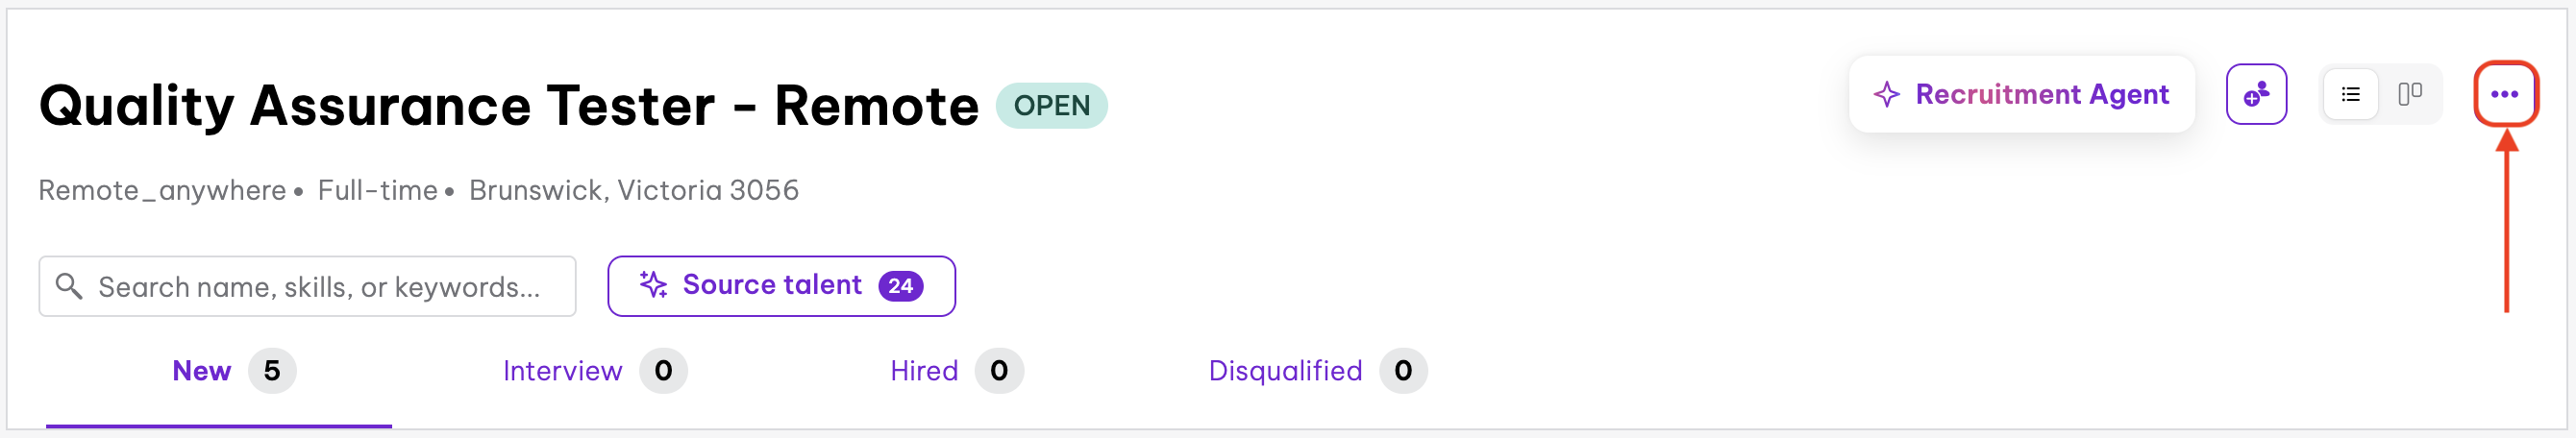Image resolution: width=2576 pixels, height=438 pixels.
Task: Click the add candidate icon button
Action: (x=2255, y=94)
